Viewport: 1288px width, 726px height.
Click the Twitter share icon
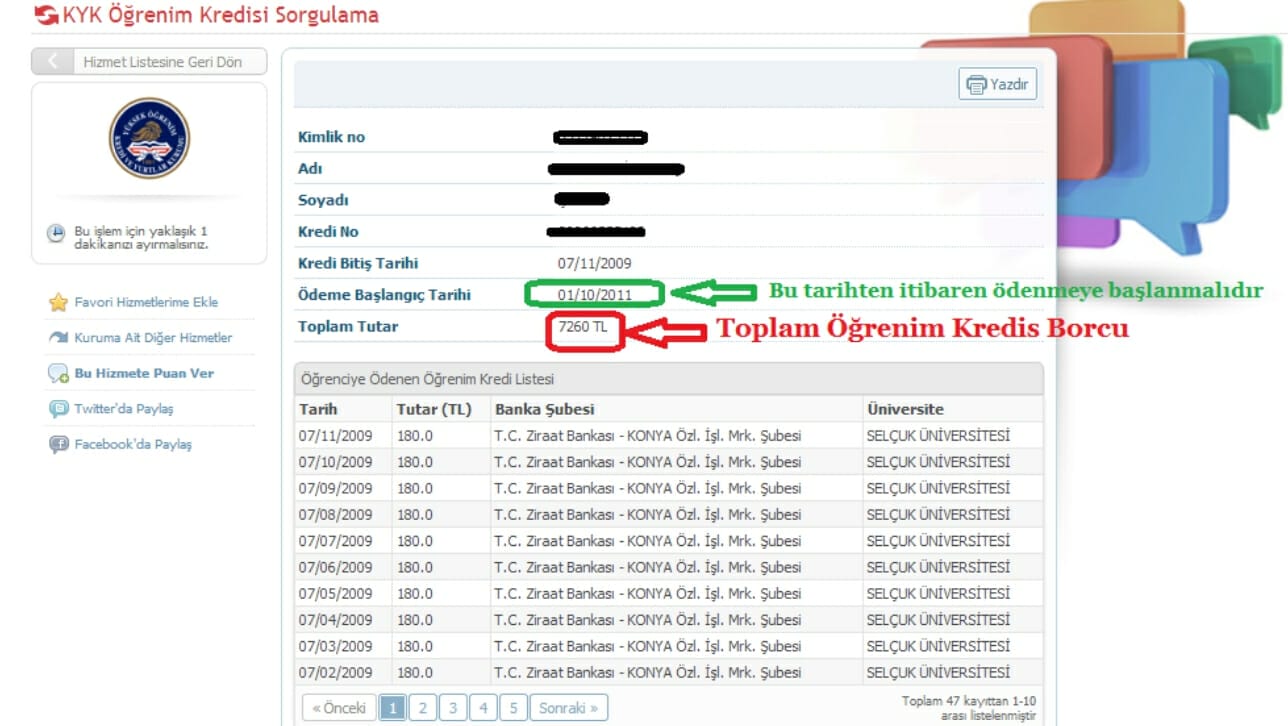[59, 409]
